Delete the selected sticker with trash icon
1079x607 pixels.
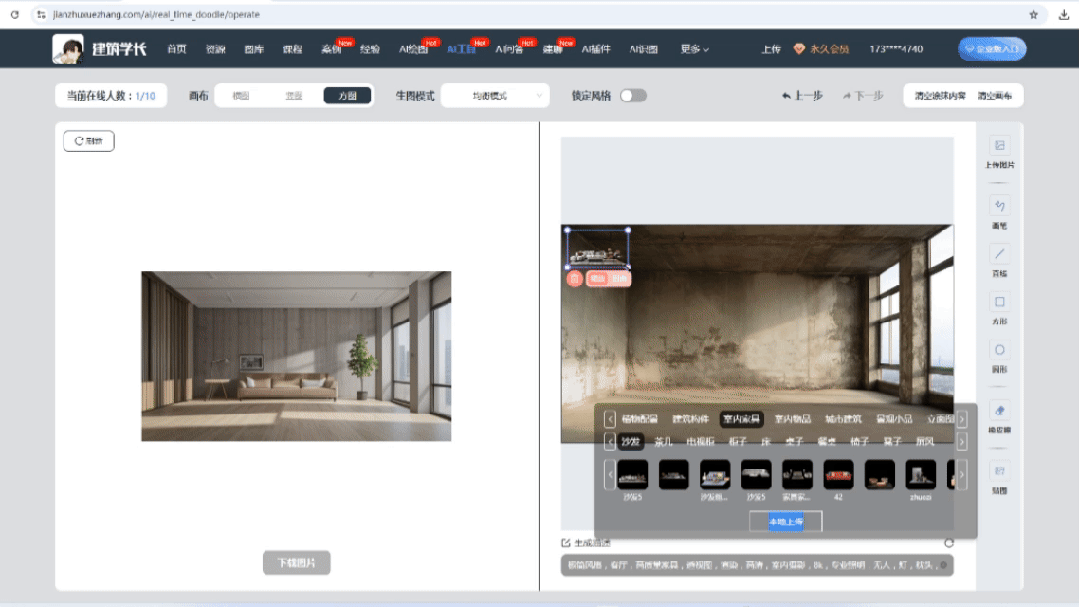coord(575,279)
